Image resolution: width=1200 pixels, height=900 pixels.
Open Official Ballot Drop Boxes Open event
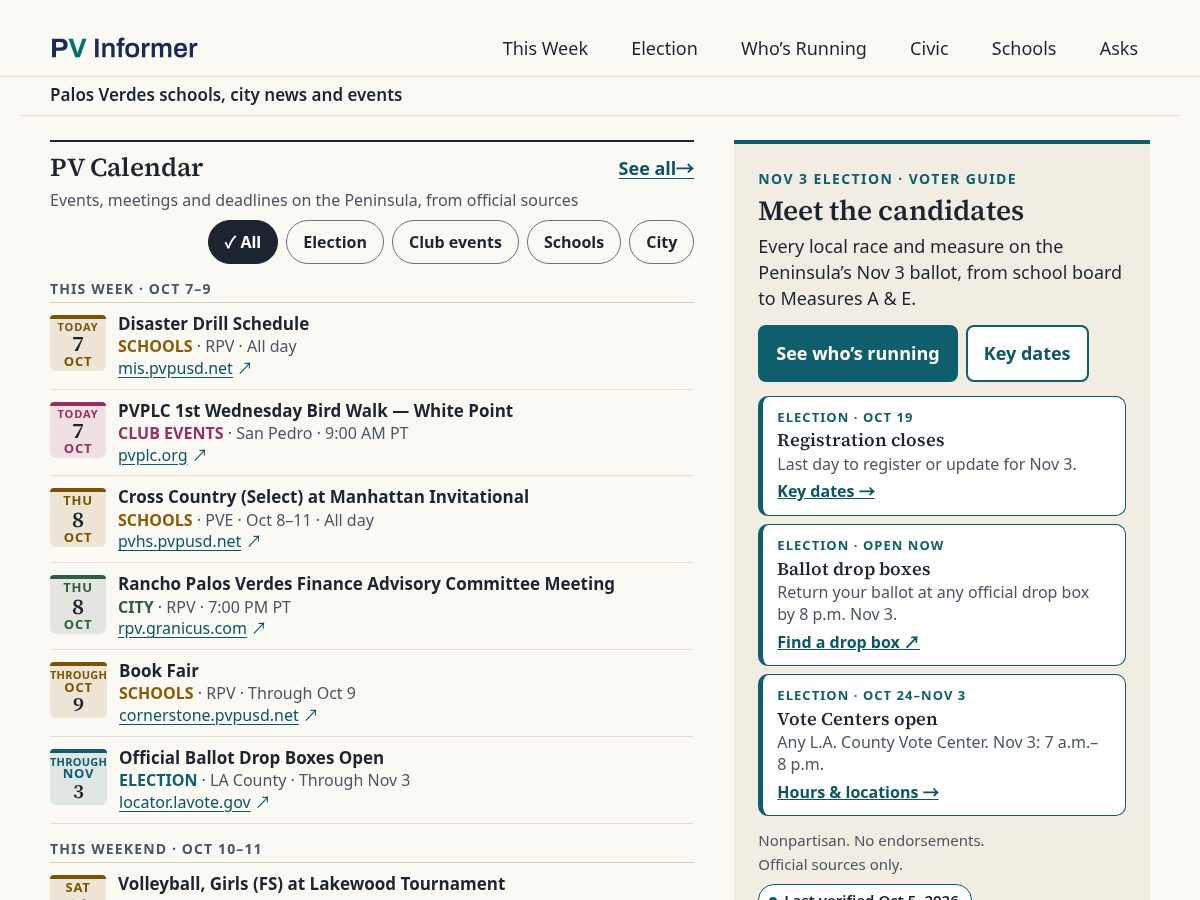[251, 757]
